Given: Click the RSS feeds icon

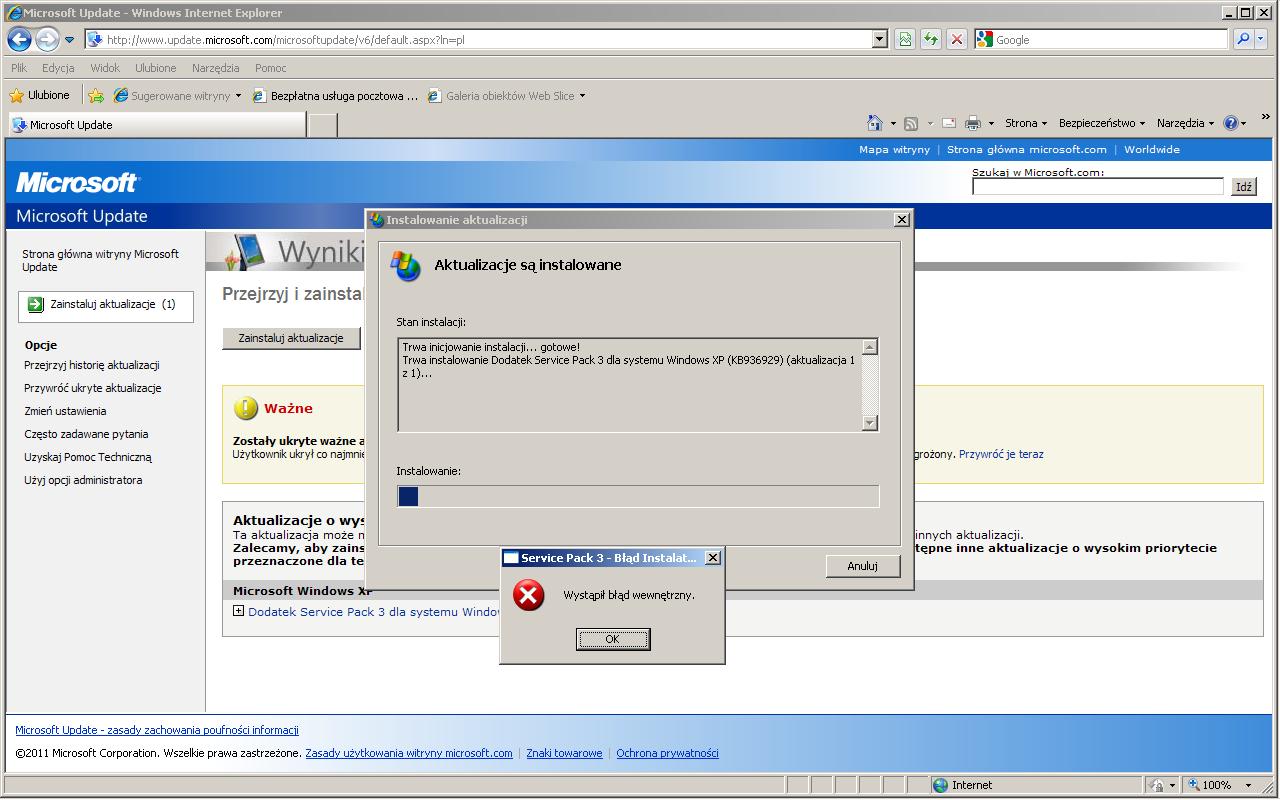Looking at the screenshot, I should coord(911,123).
